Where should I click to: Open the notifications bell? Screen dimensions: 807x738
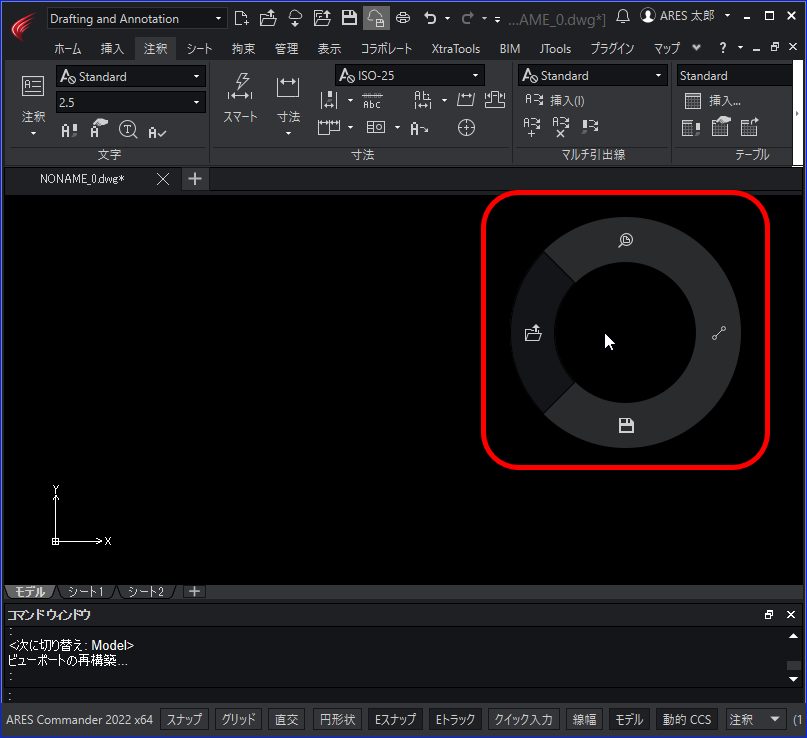point(623,17)
